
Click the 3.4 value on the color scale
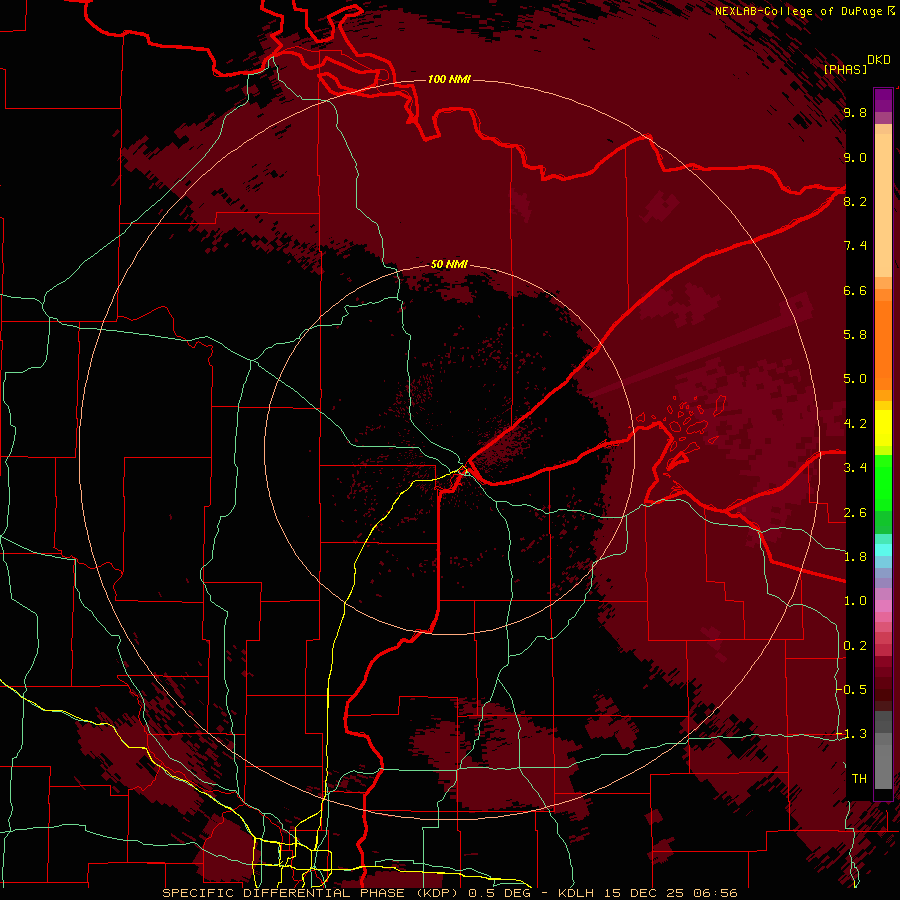(855, 468)
